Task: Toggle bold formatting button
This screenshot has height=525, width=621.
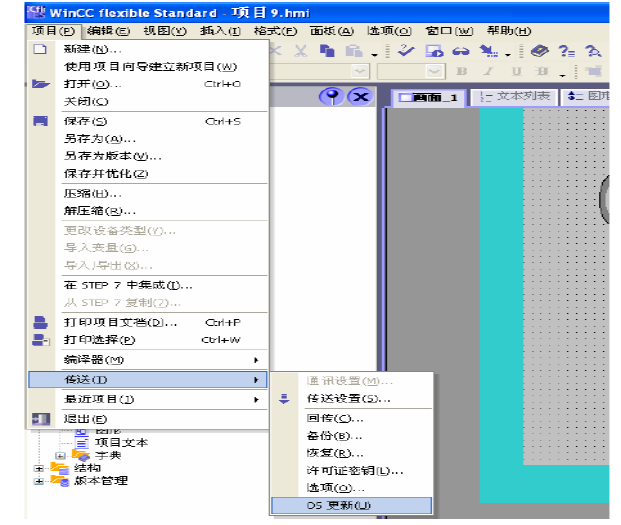Action: 461,71
